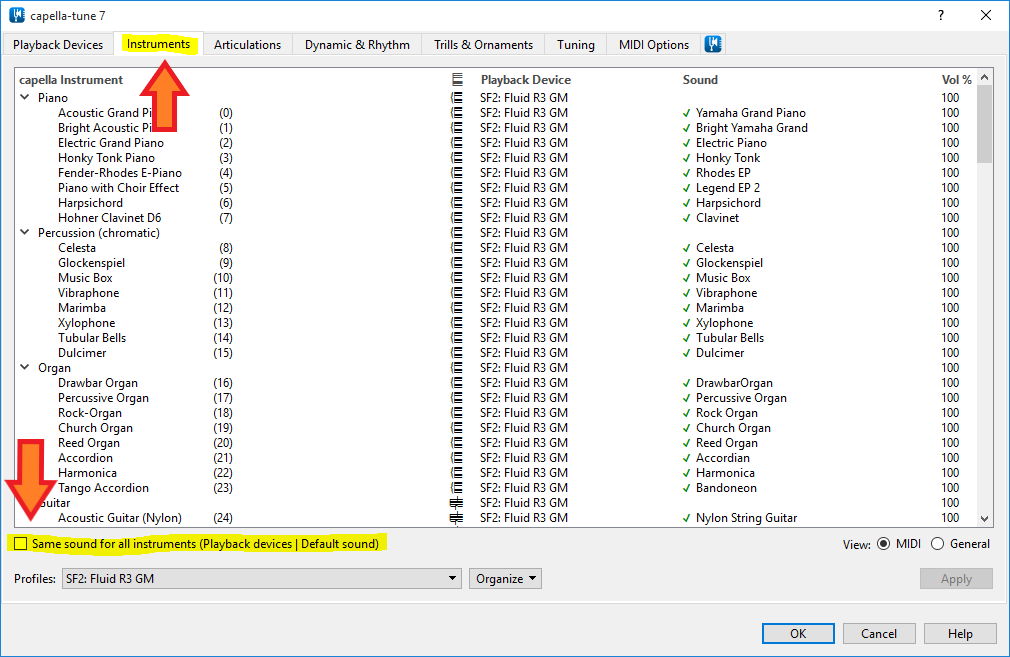Image resolution: width=1010 pixels, height=657 pixels.
Task: Click the Cancel button
Action: point(879,633)
